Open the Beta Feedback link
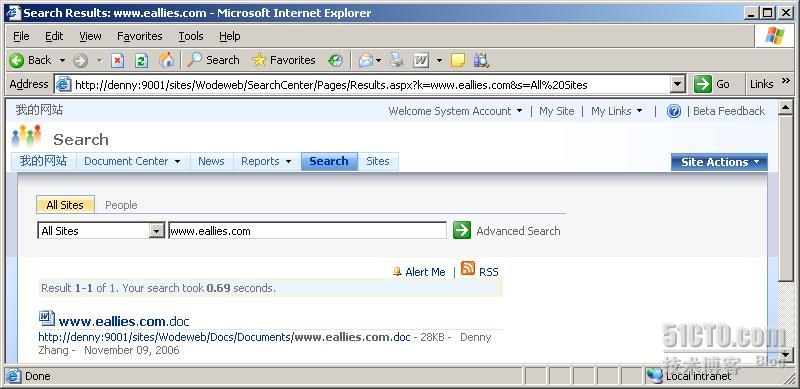This screenshot has width=800, height=389. tap(729, 111)
